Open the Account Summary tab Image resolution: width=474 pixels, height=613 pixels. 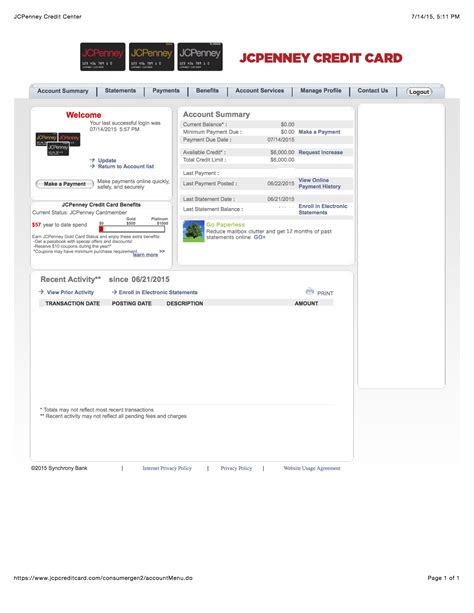[63, 91]
